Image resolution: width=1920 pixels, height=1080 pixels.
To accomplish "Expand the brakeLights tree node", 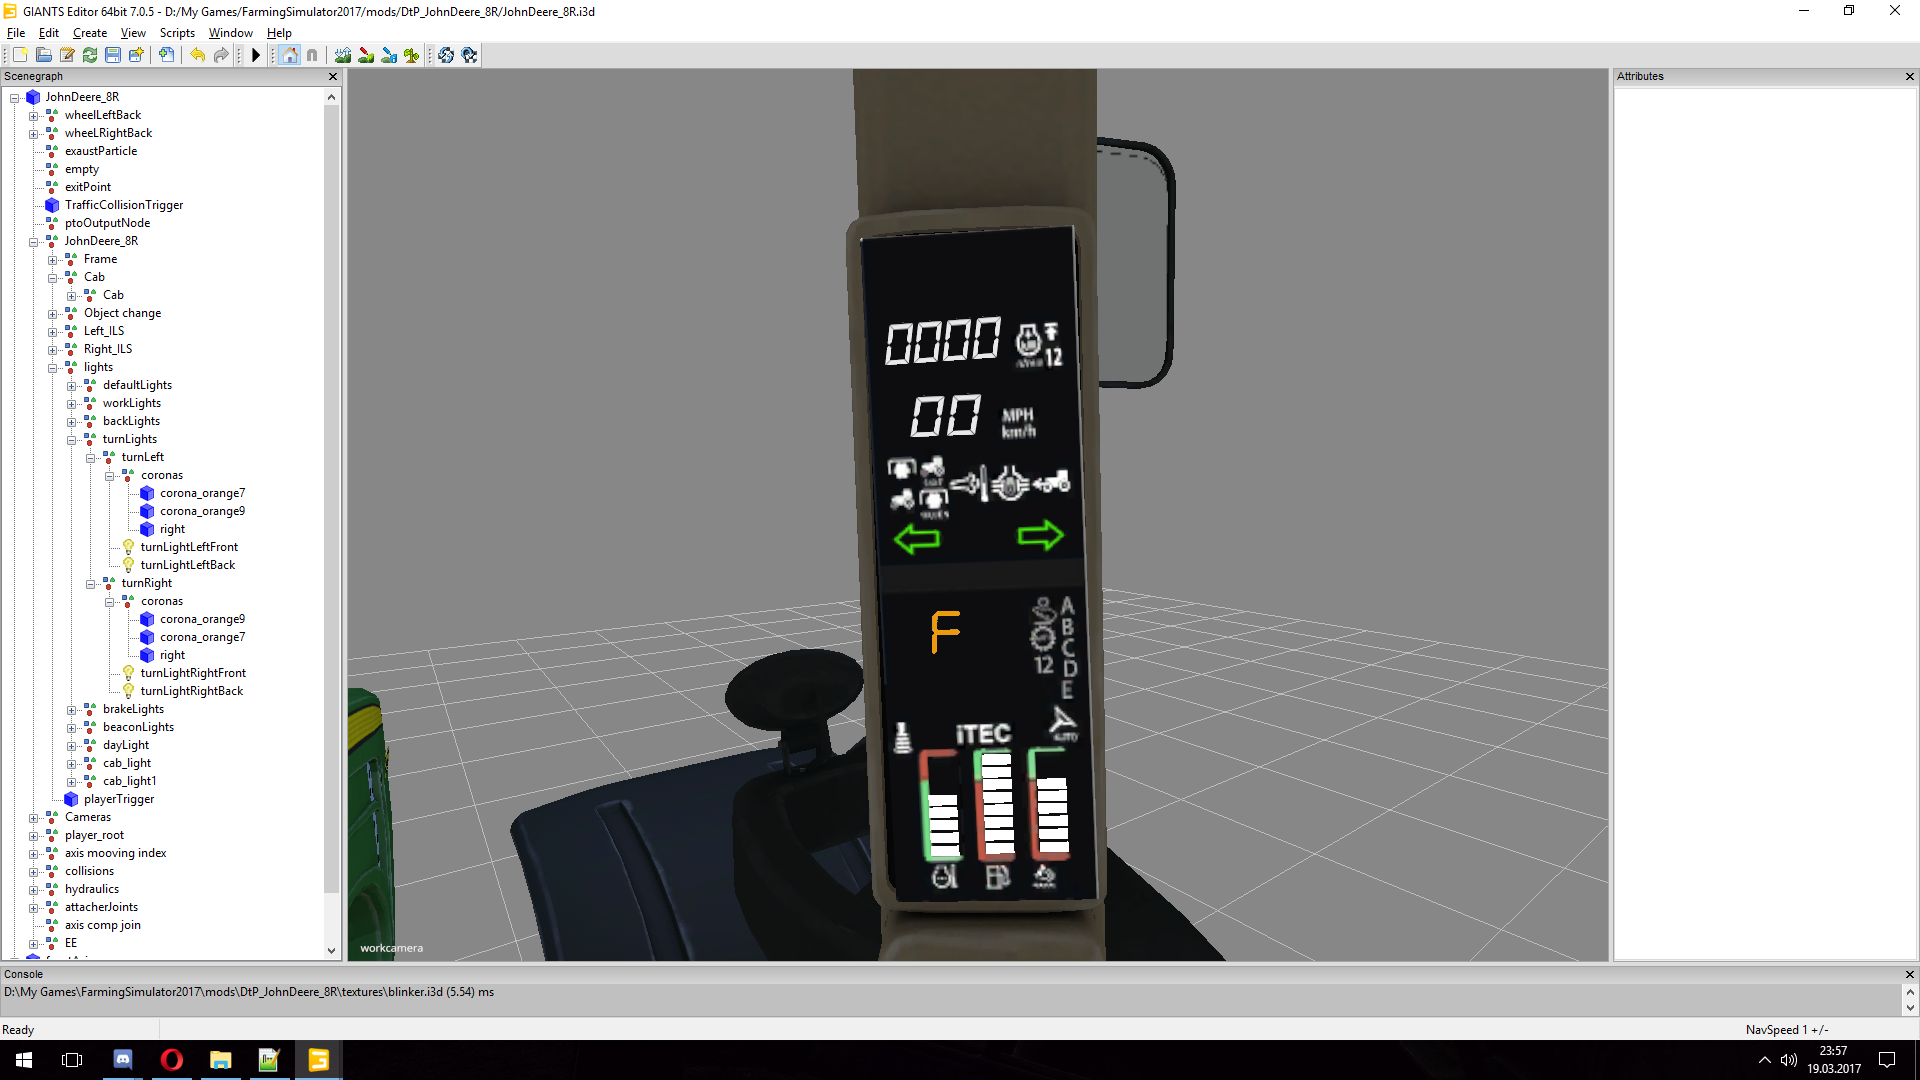I will click(72, 710).
